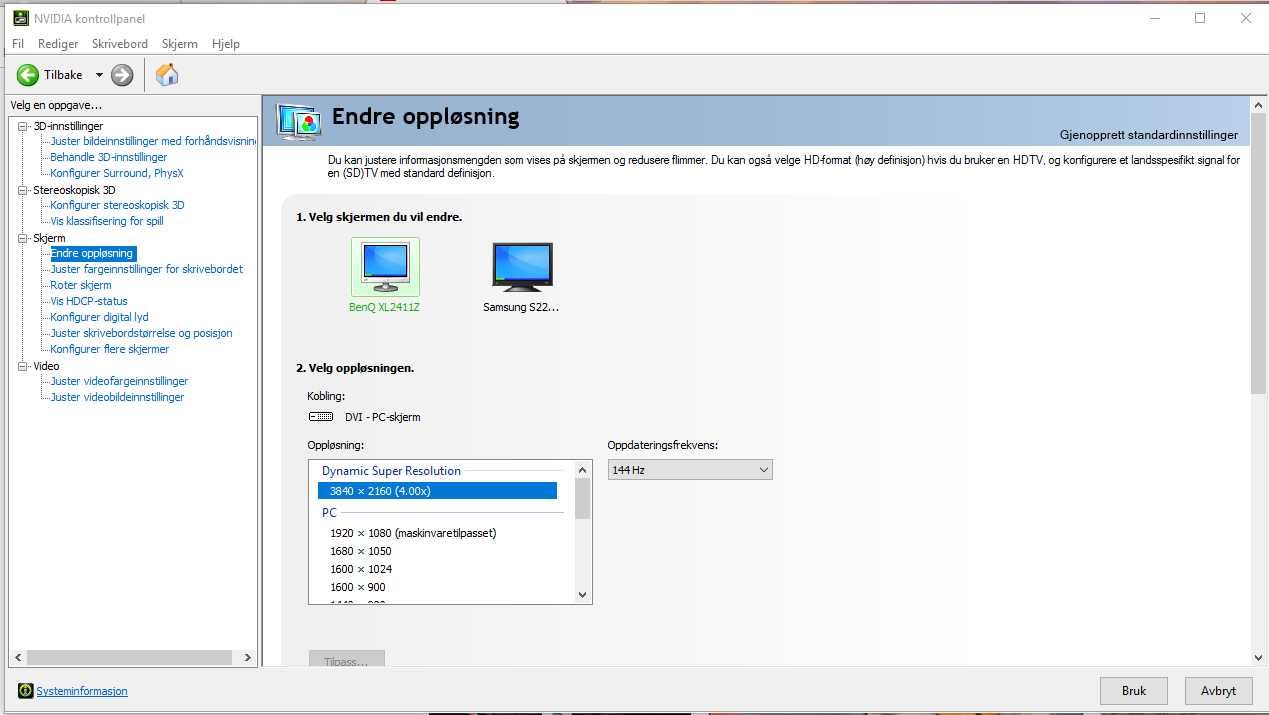Collapse the Stereoskopisk 3D tree node

click(x=24, y=190)
